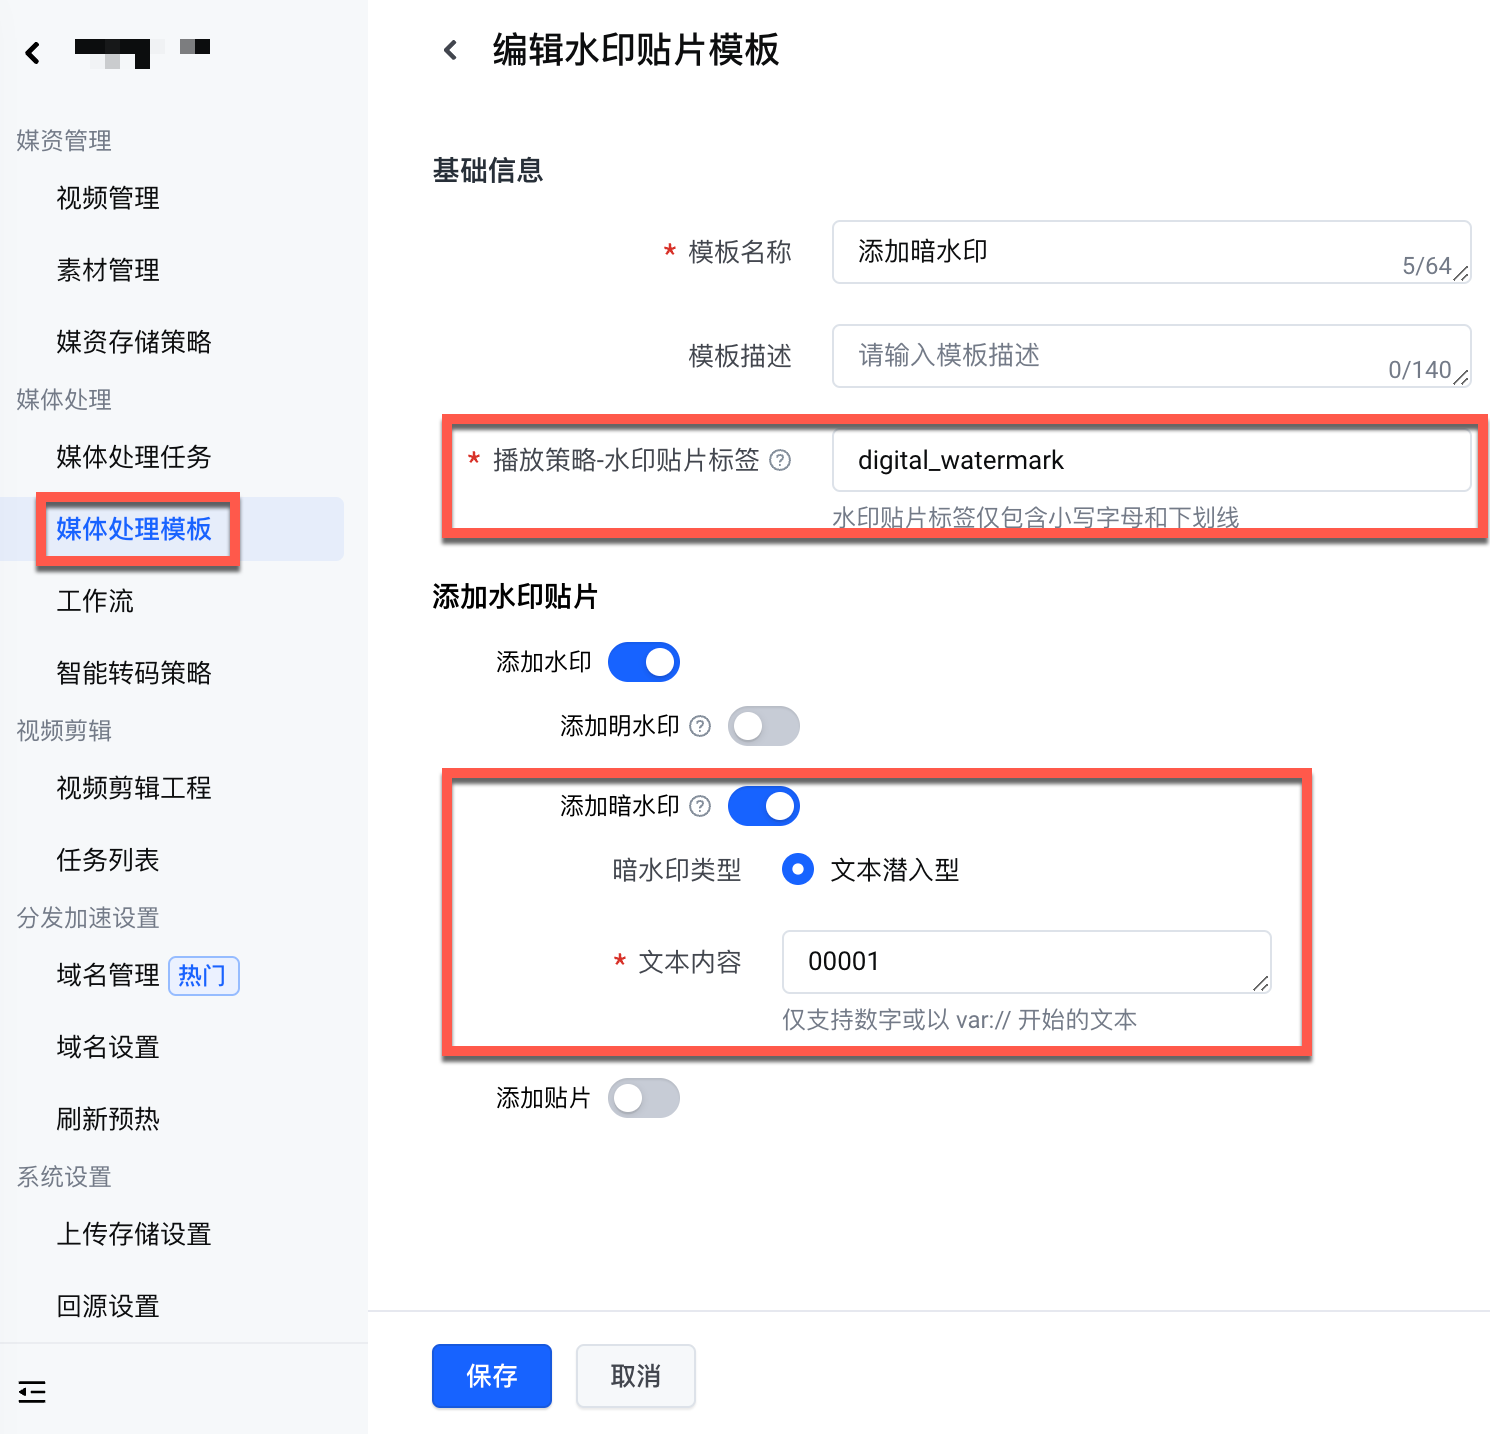Viewport: 1490px width, 1434px height.
Task: Go back using sidebar back arrow
Action: pyautogui.click(x=33, y=53)
